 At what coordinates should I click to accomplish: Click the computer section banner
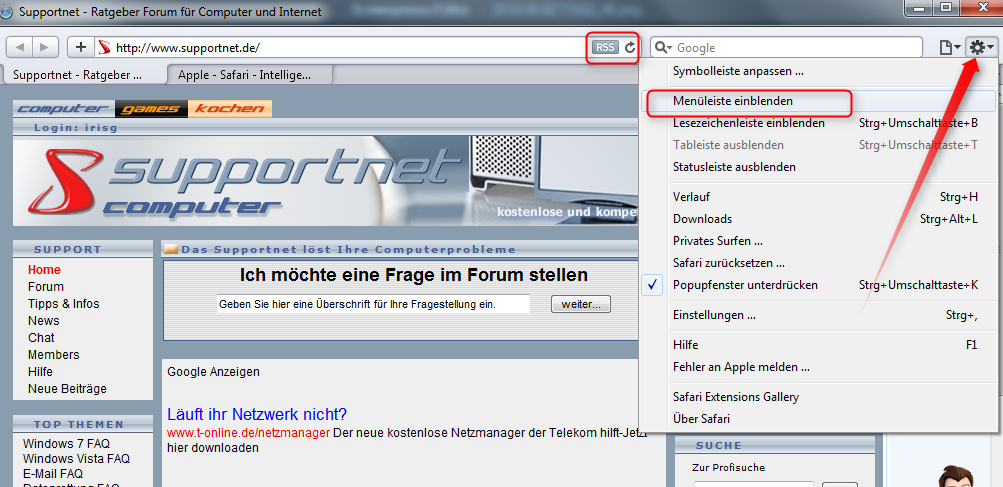64,109
